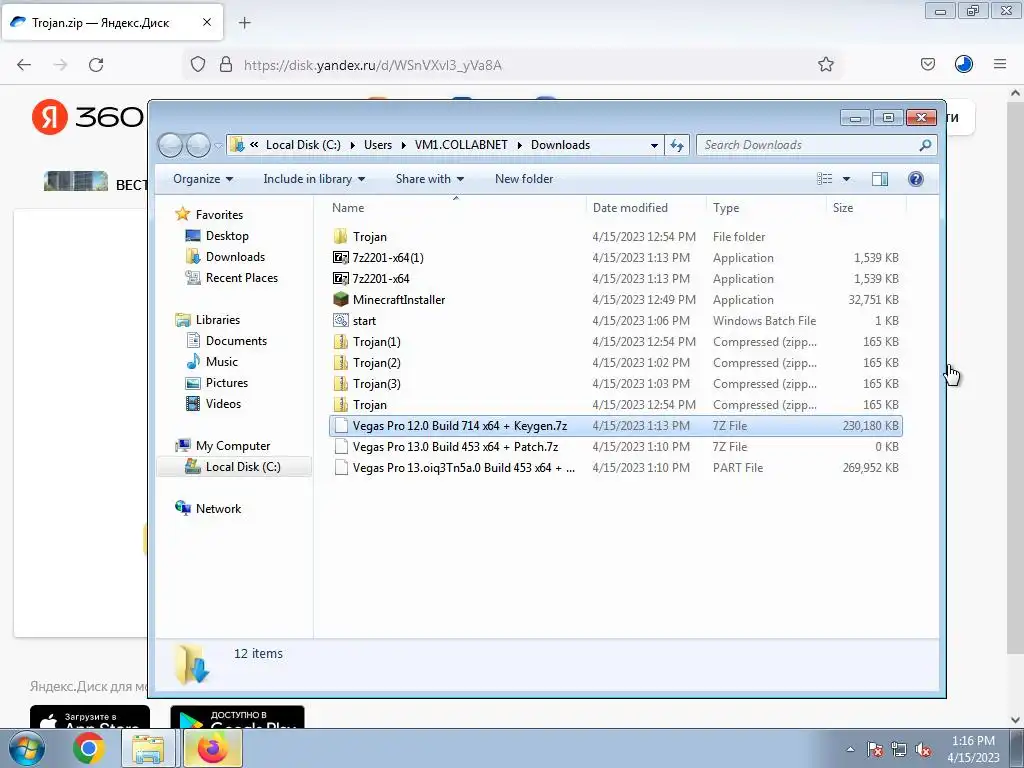Click Users in address breadcrumb
Screen dimensions: 1024x768
pos(378,145)
